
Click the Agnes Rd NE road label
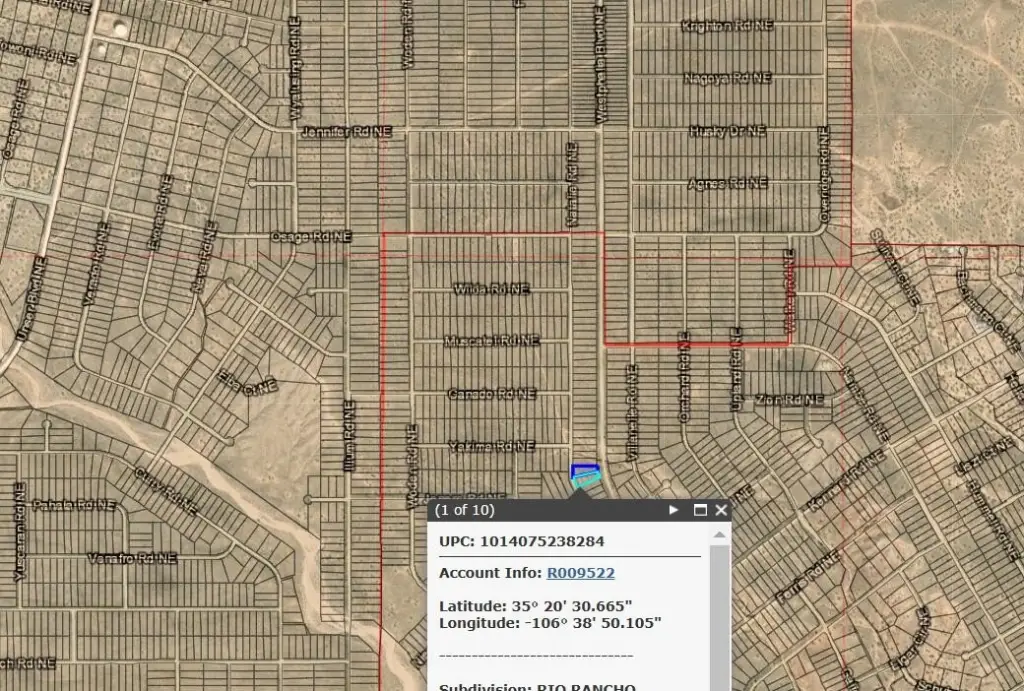click(727, 183)
